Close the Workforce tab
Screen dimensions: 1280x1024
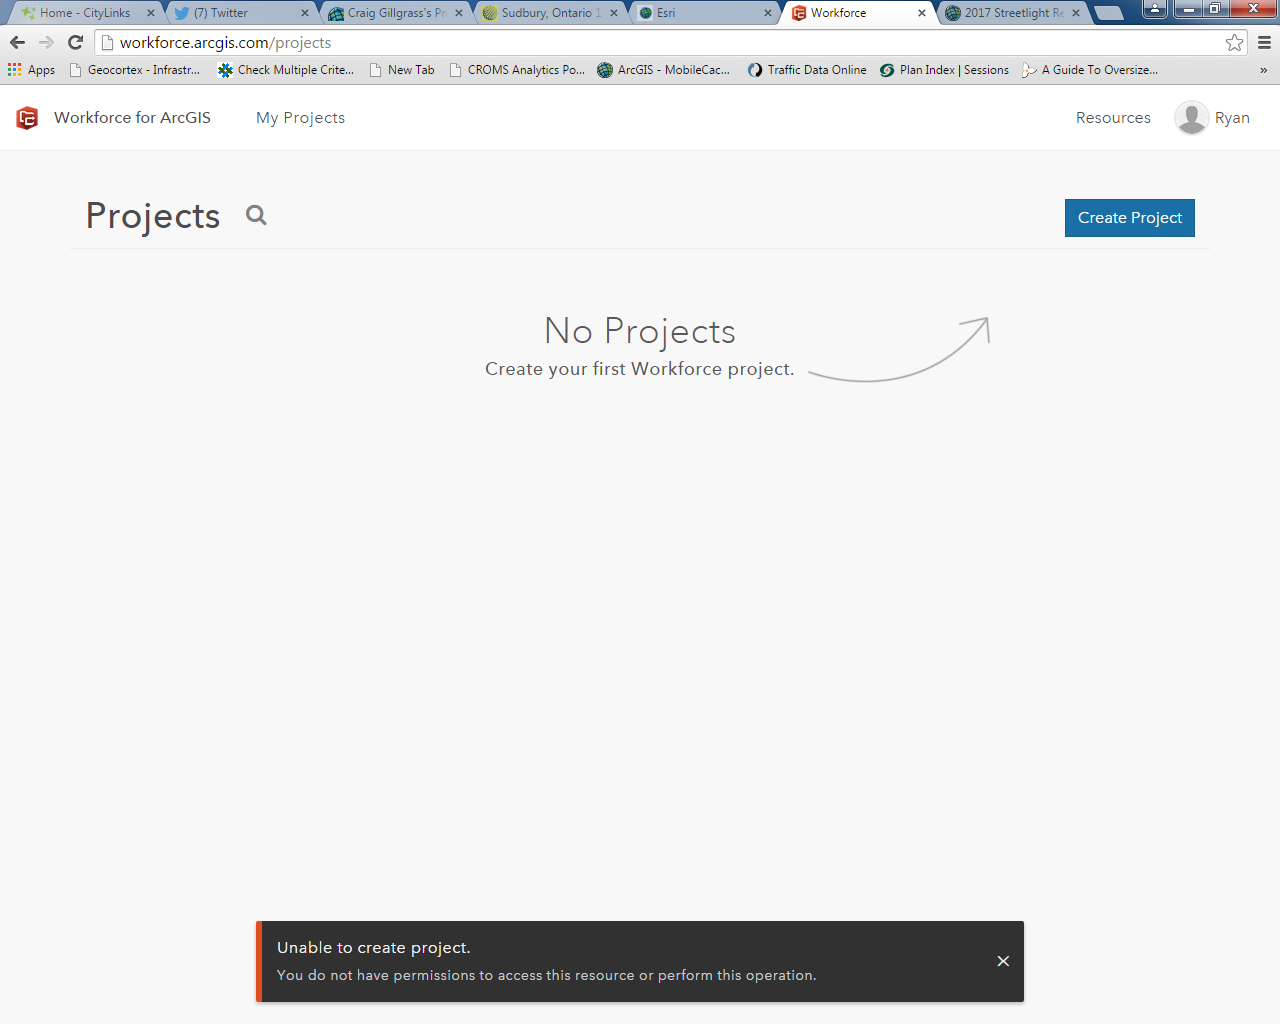pyautogui.click(x=922, y=13)
